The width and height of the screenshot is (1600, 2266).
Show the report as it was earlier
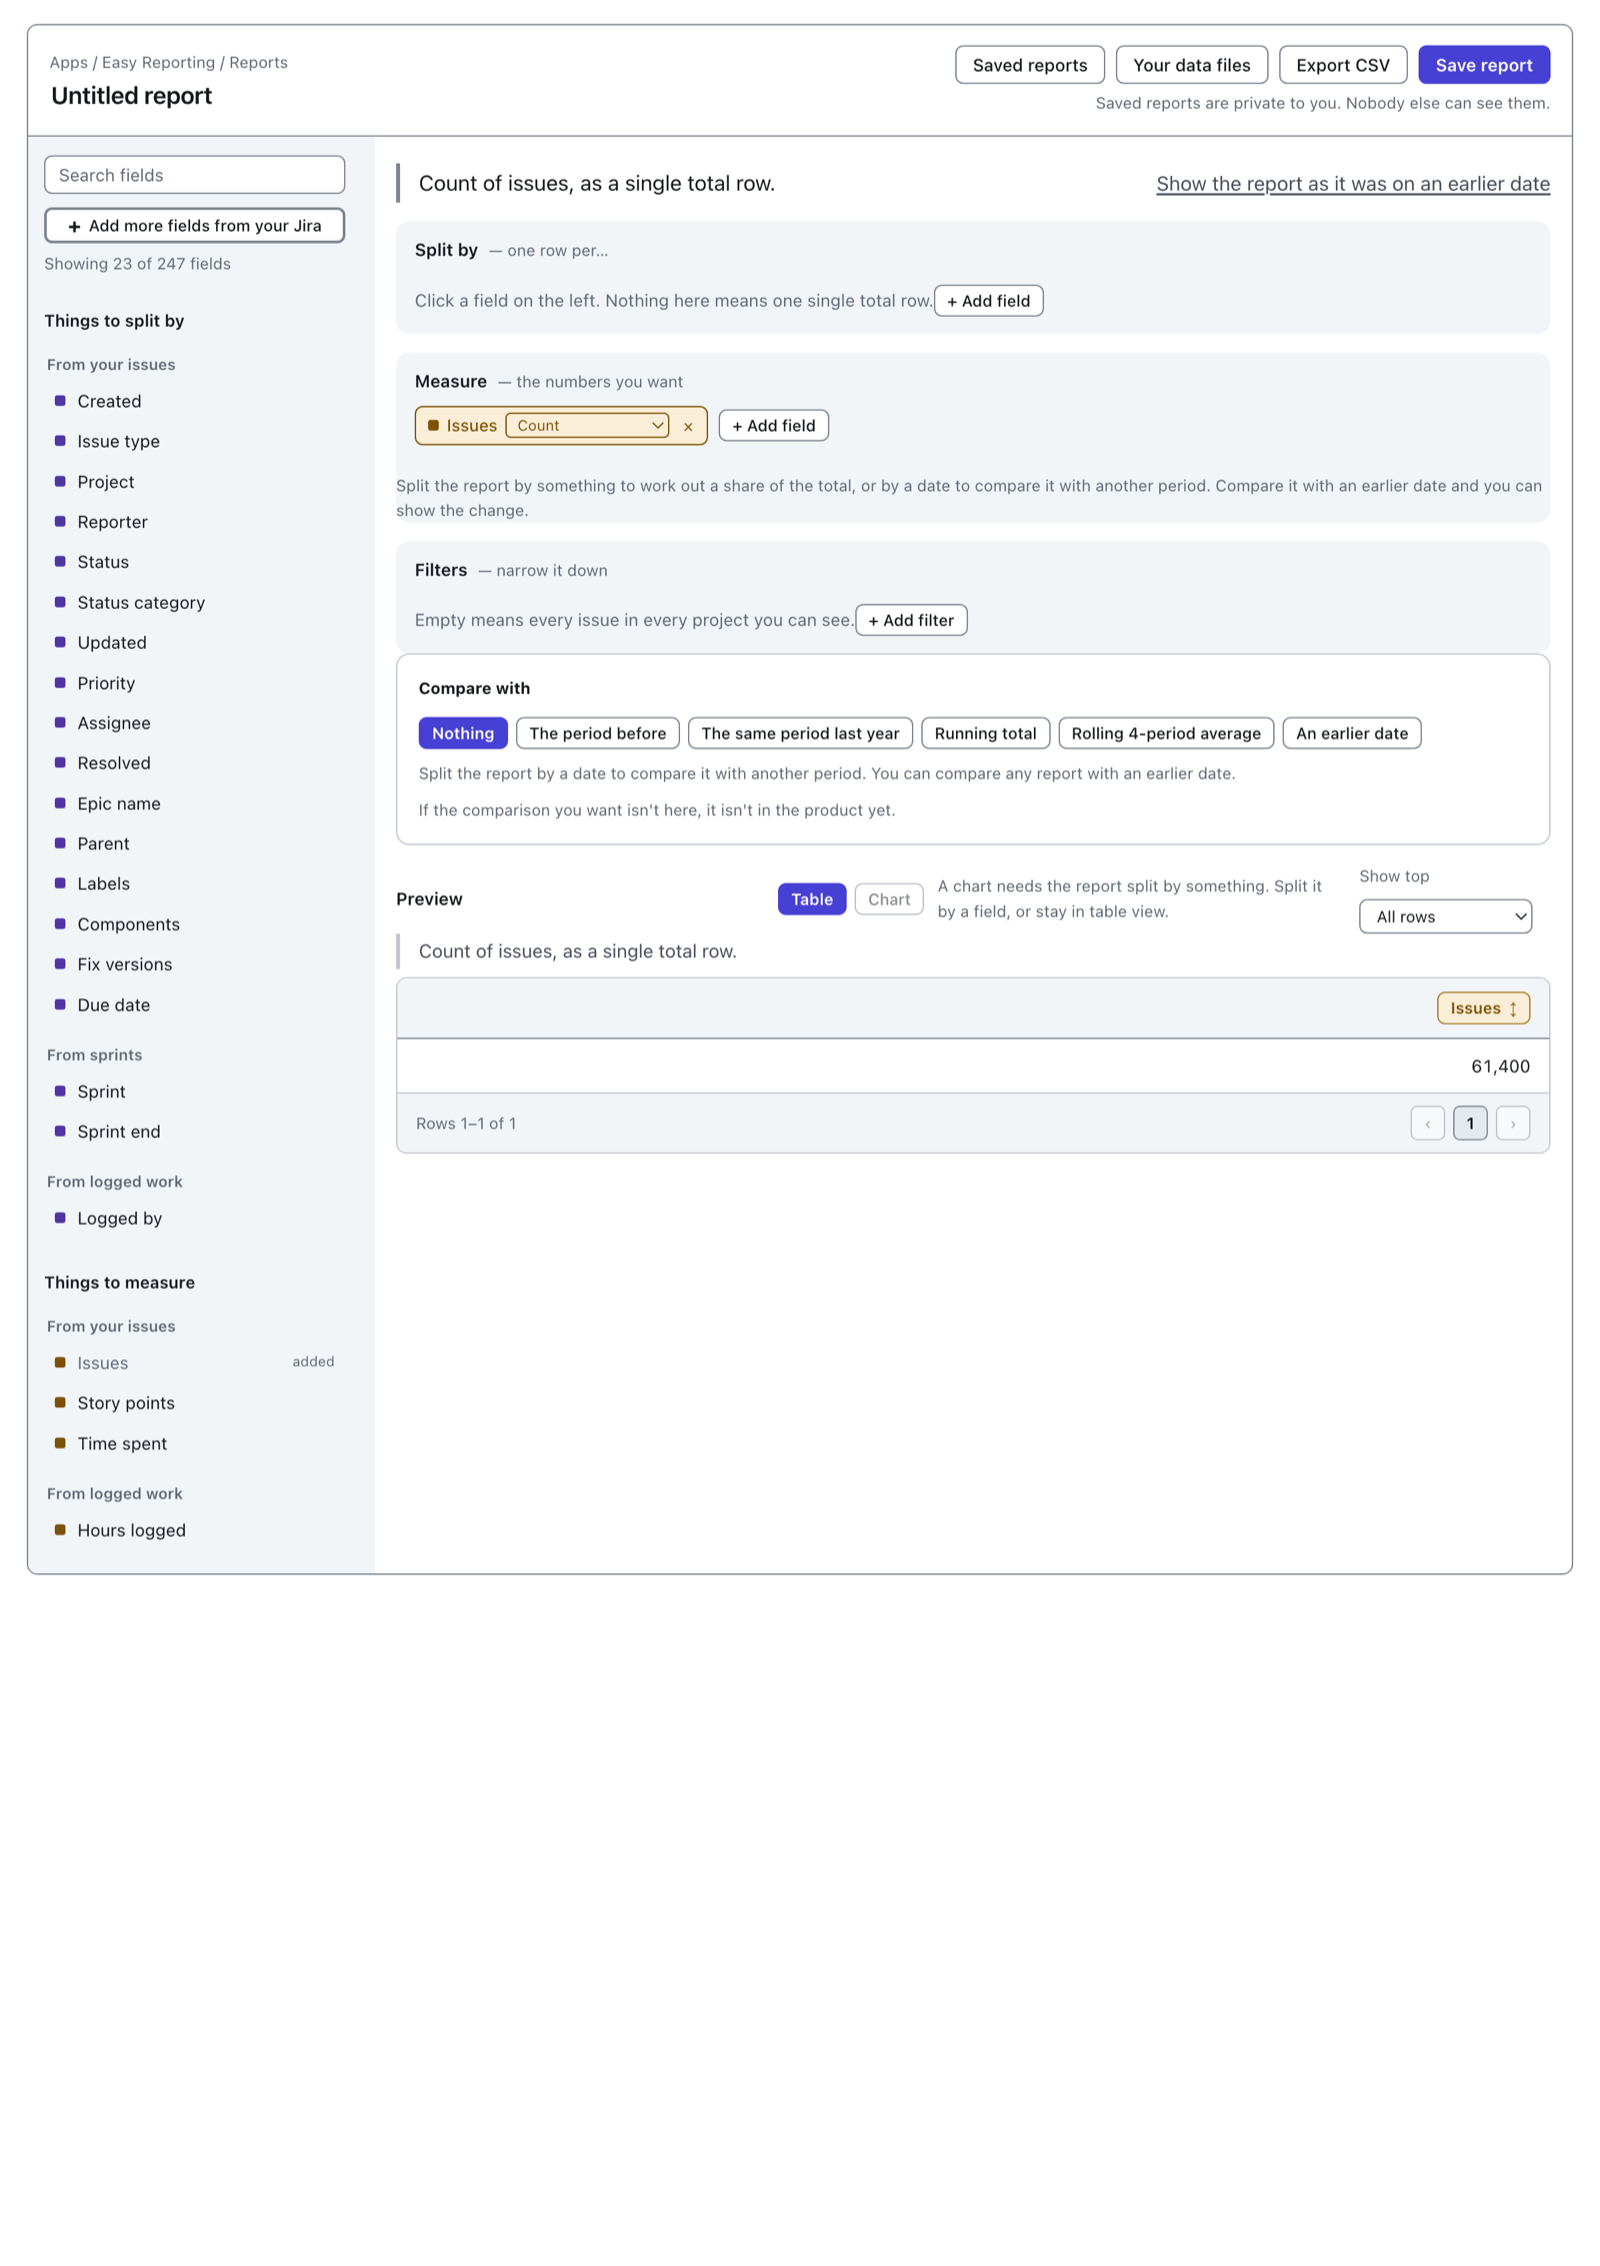pos(1352,184)
